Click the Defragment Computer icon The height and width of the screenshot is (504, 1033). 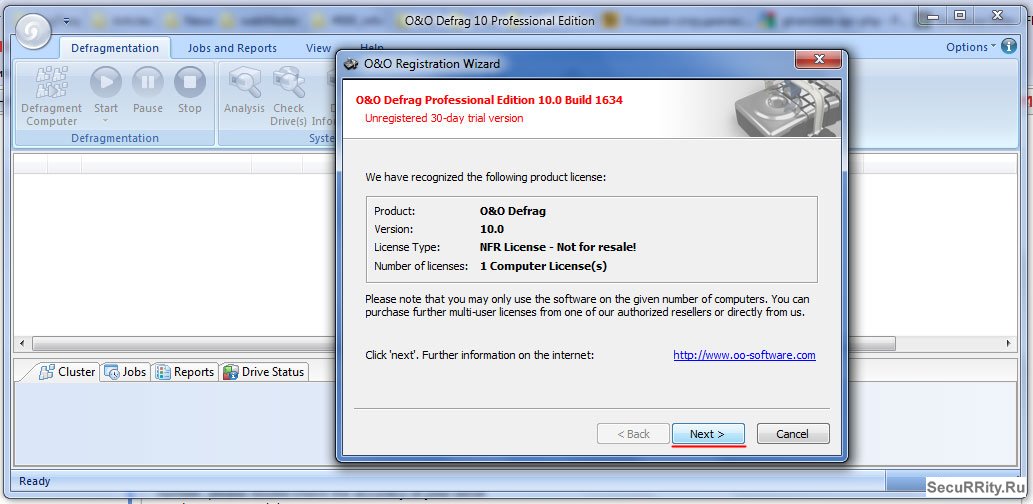51,82
